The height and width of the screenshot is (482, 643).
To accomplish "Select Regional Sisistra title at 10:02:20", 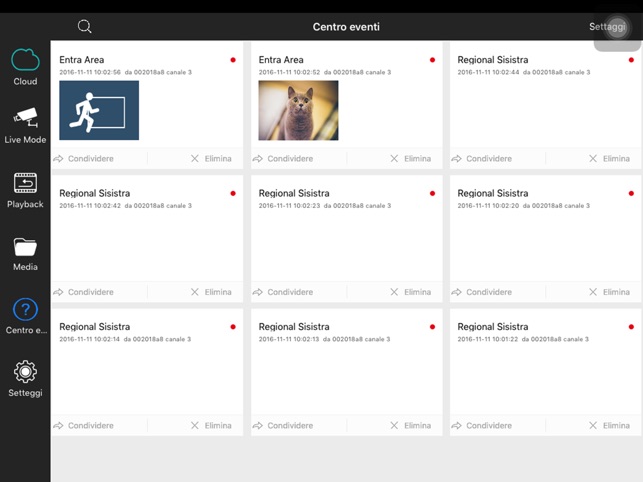I will point(493,193).
